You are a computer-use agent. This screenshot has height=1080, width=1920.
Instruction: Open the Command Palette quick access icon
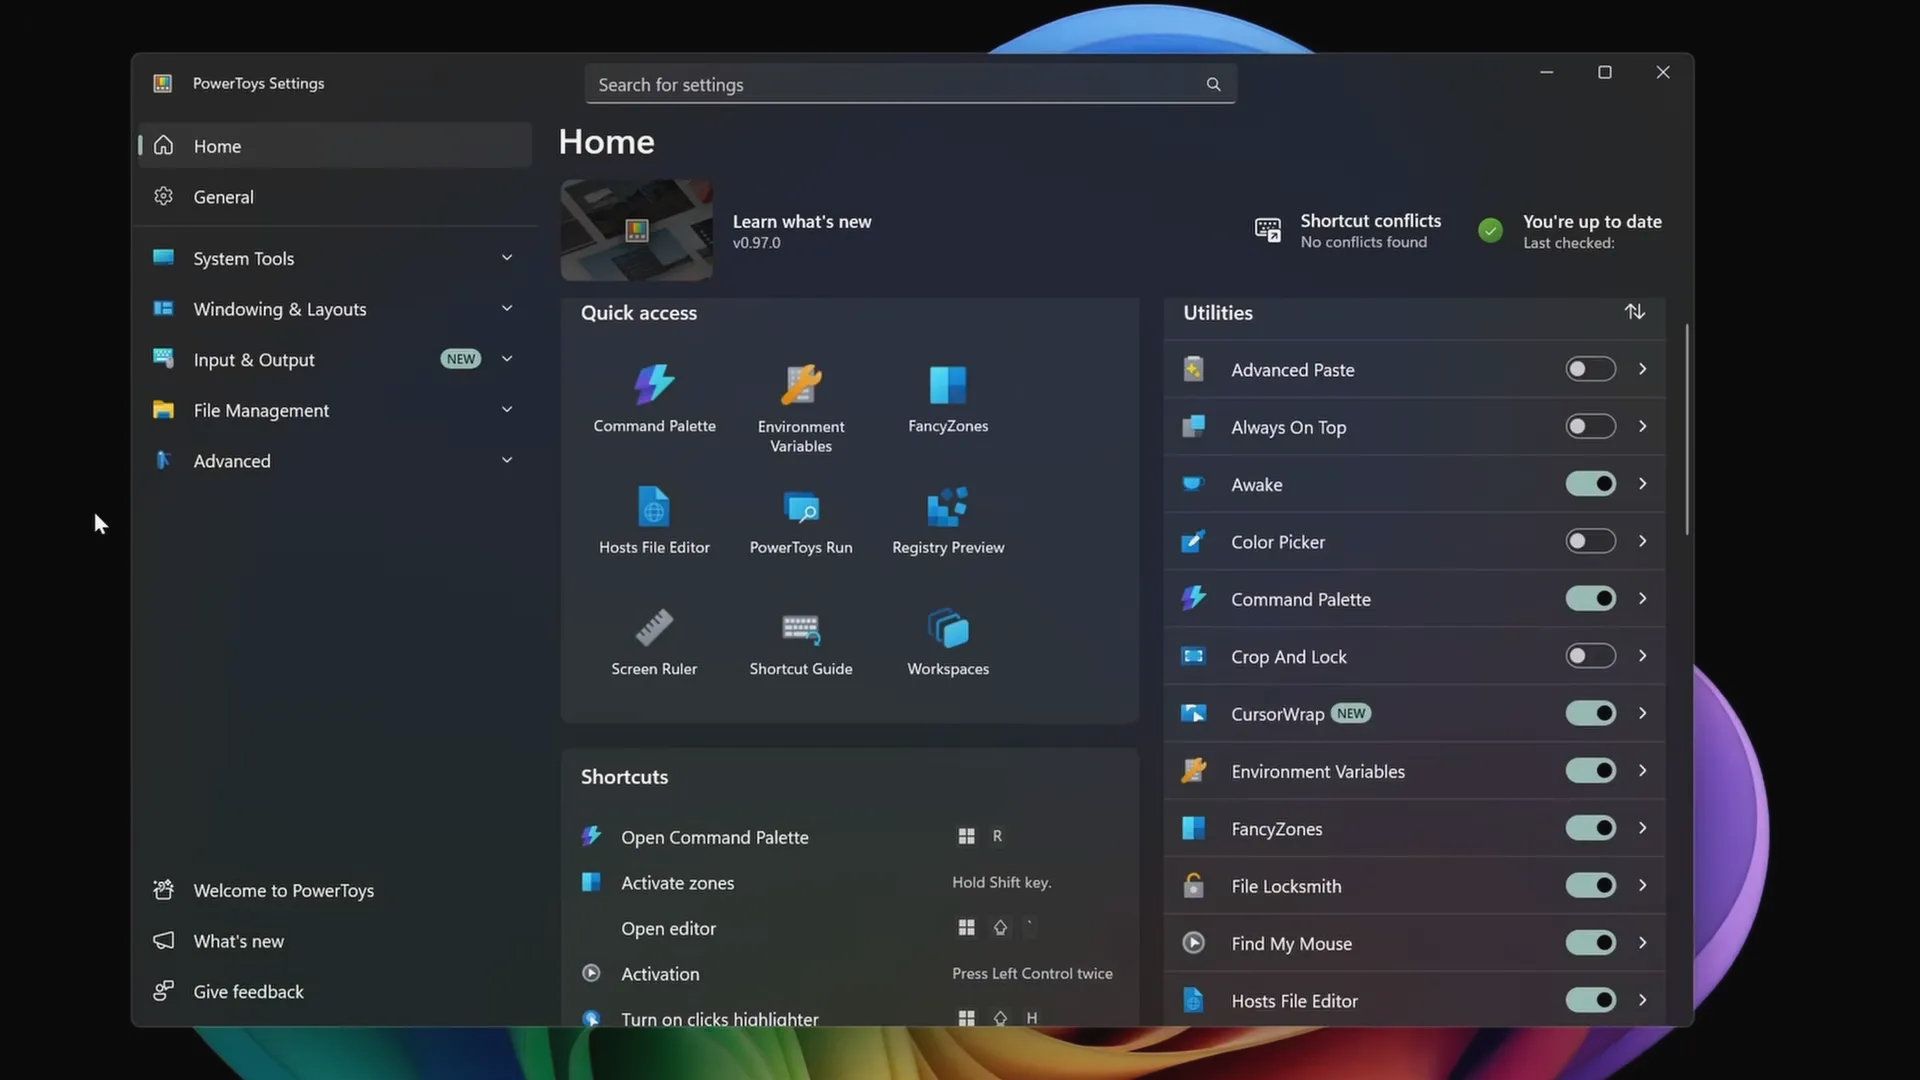[x=654, y=398]
